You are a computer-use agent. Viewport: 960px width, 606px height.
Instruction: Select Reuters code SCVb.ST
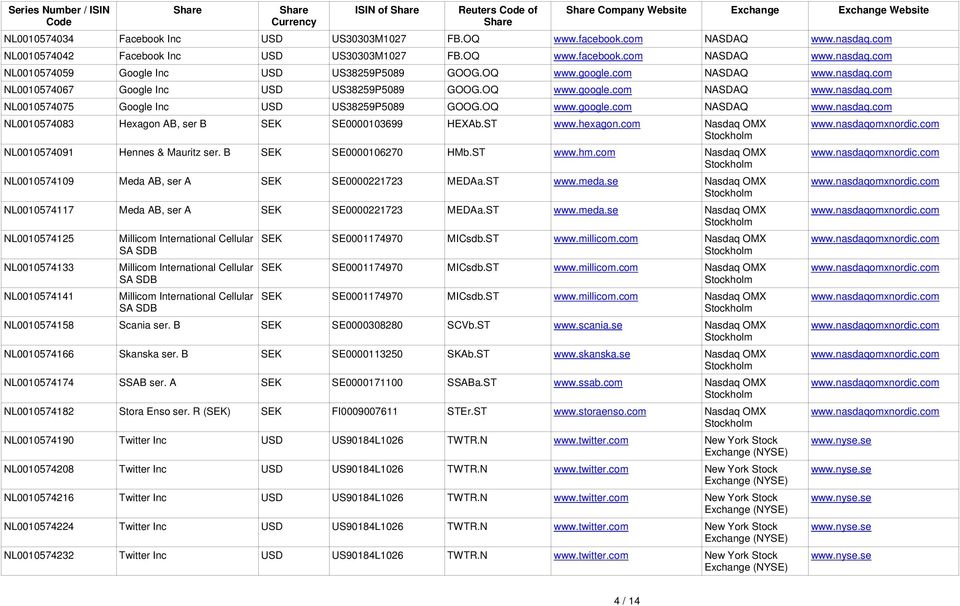(x=468, y=326)
